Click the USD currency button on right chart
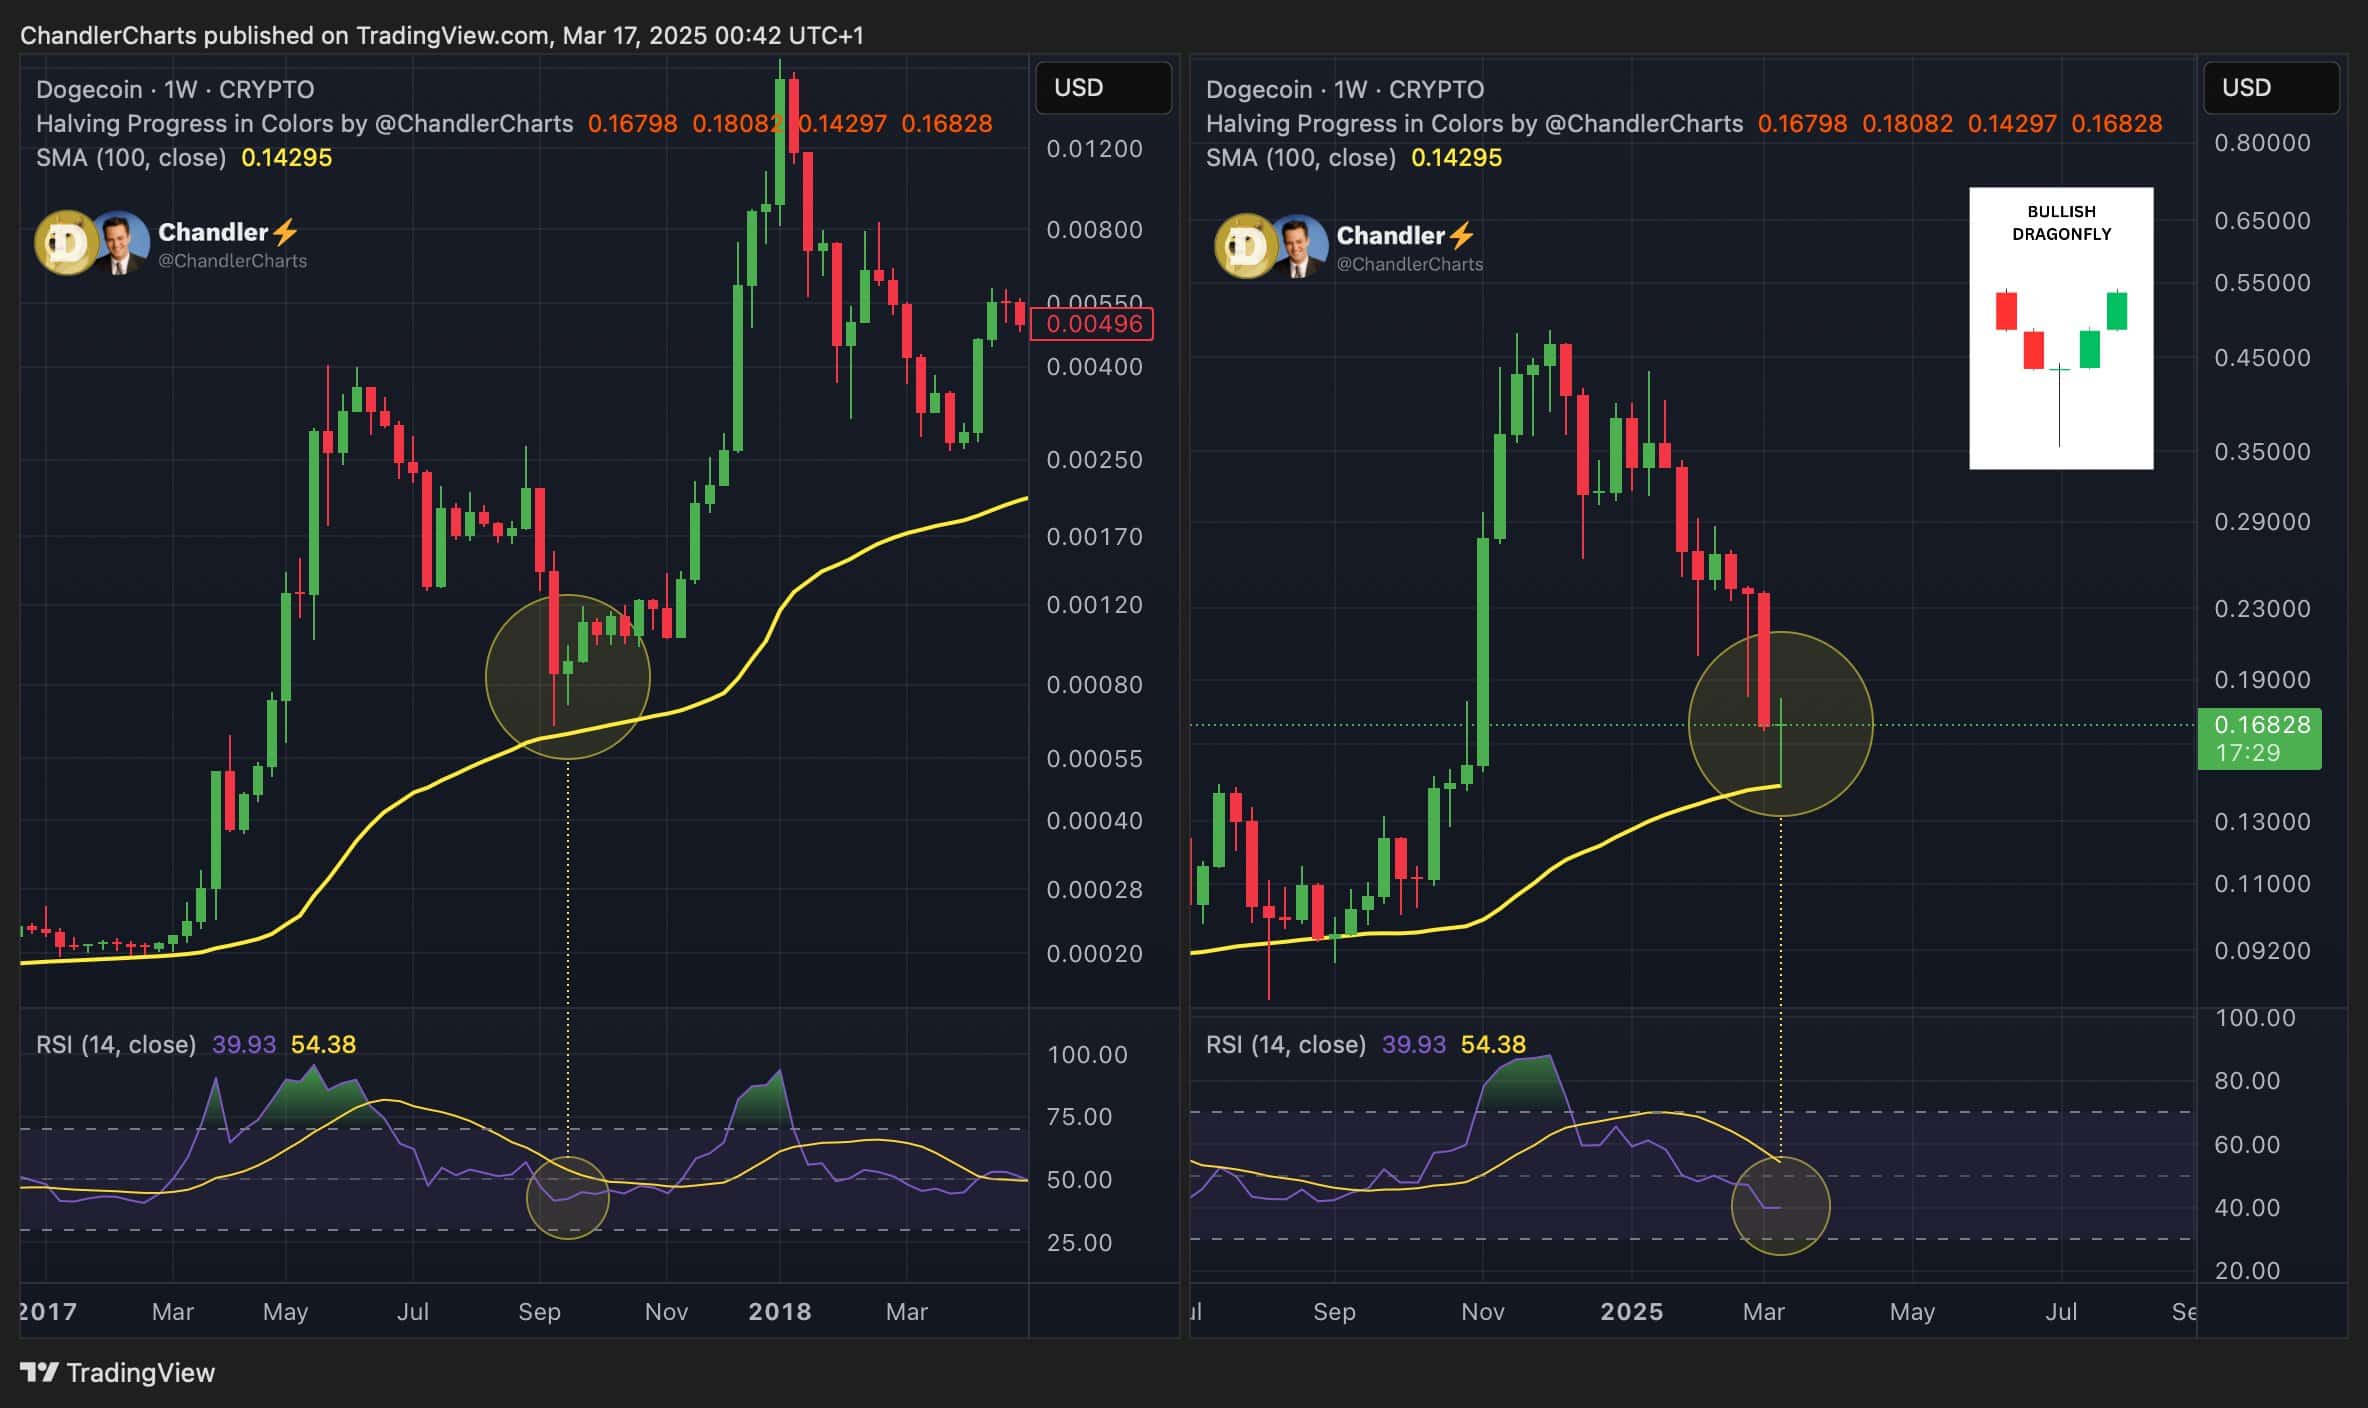 click(x=2272, y=88)
